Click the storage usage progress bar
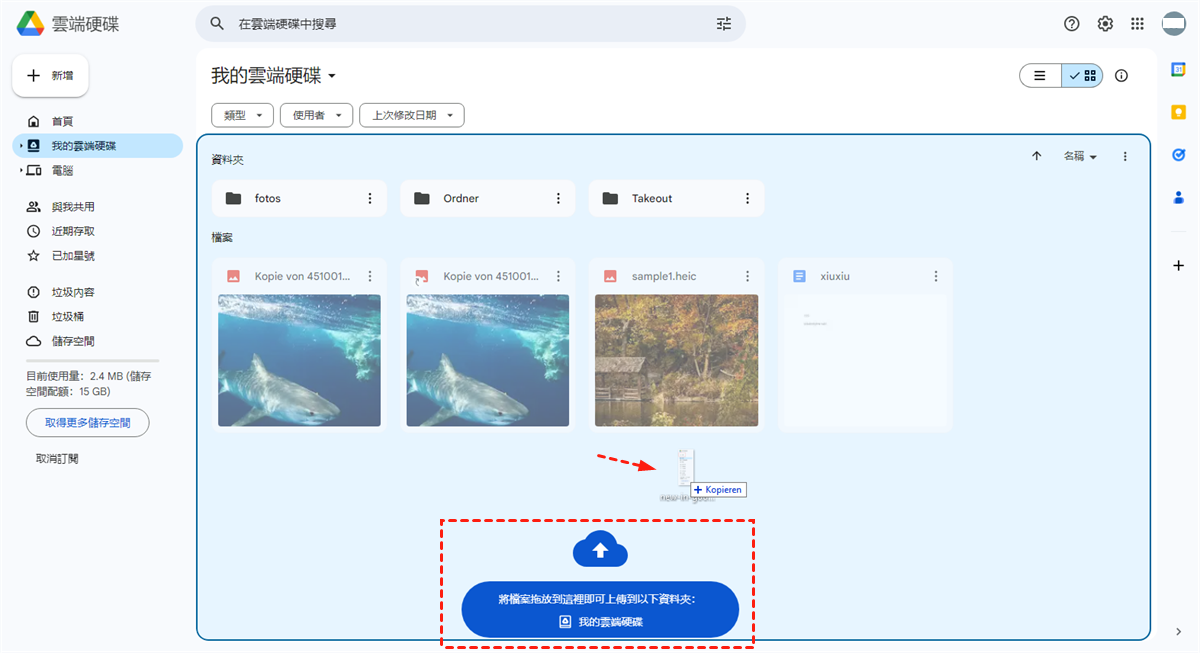 pos(93,360)
